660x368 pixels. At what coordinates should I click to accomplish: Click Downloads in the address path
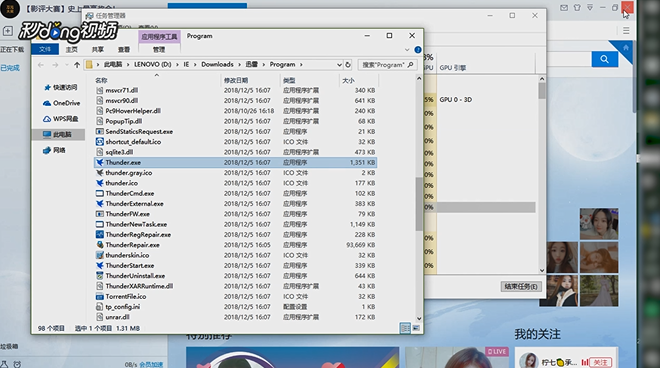click(217, 65)
